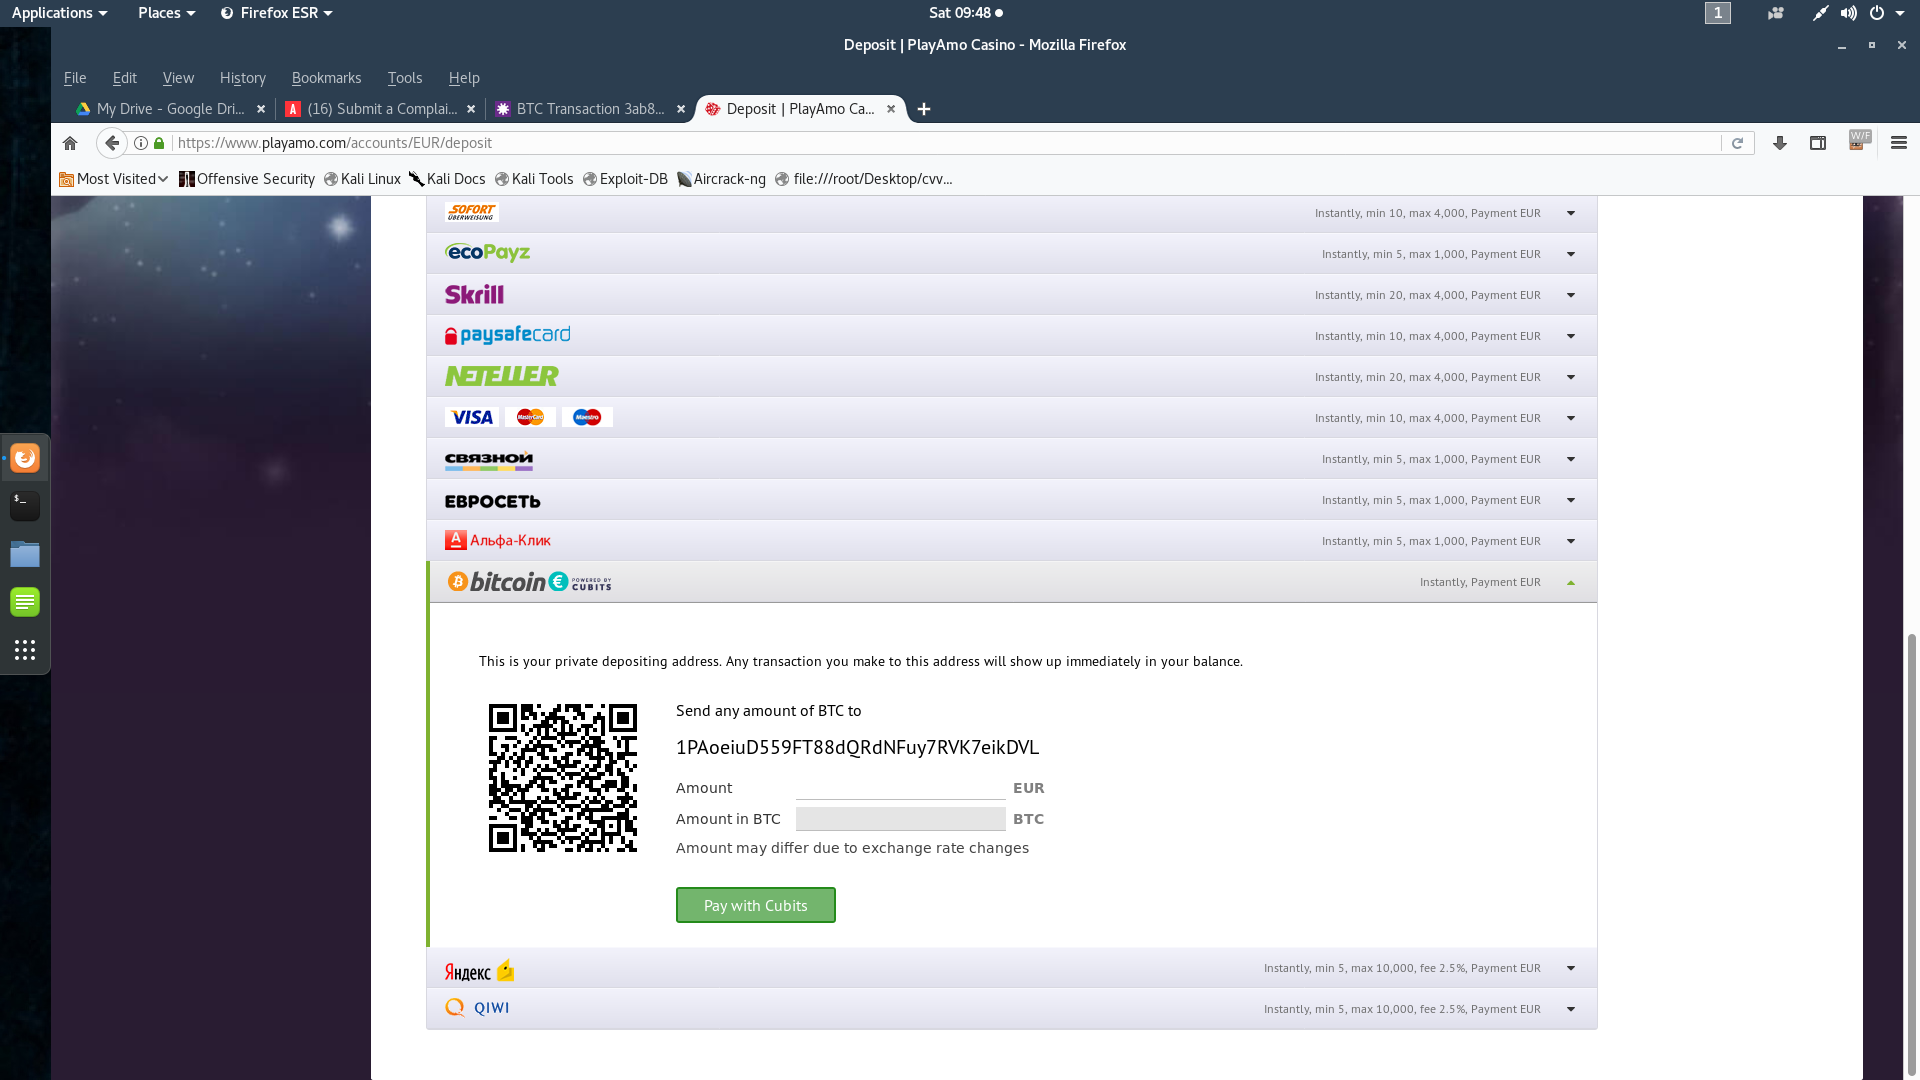Open Terminal from the dock
Screen dimensions: 1920x1080
click(x=25, y=505)
